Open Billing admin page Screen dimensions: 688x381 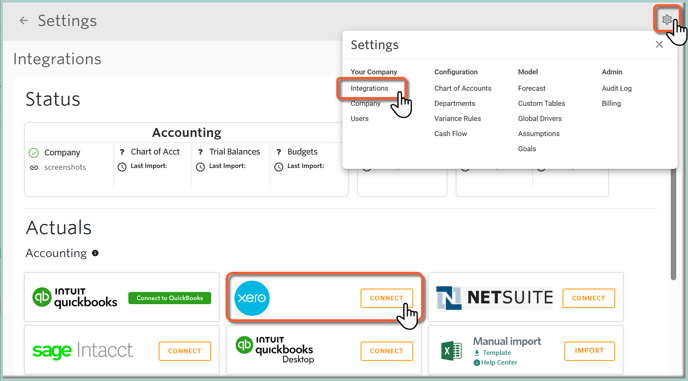point(611,104)
